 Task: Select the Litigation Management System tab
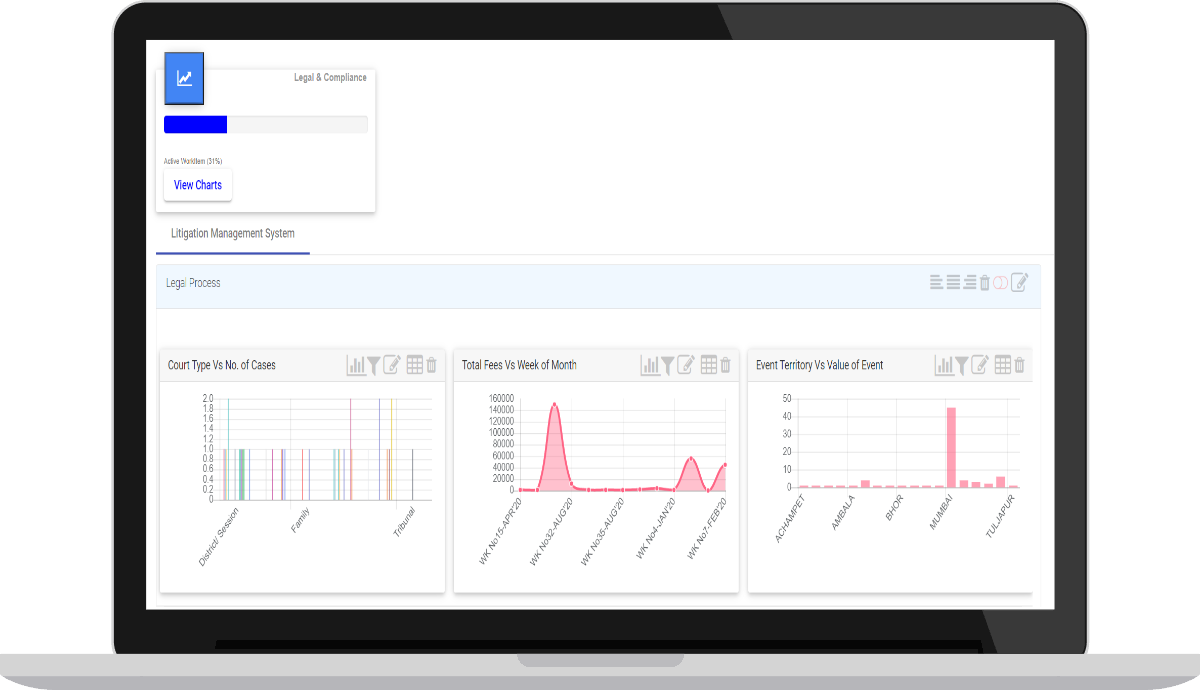pos(233,234)
